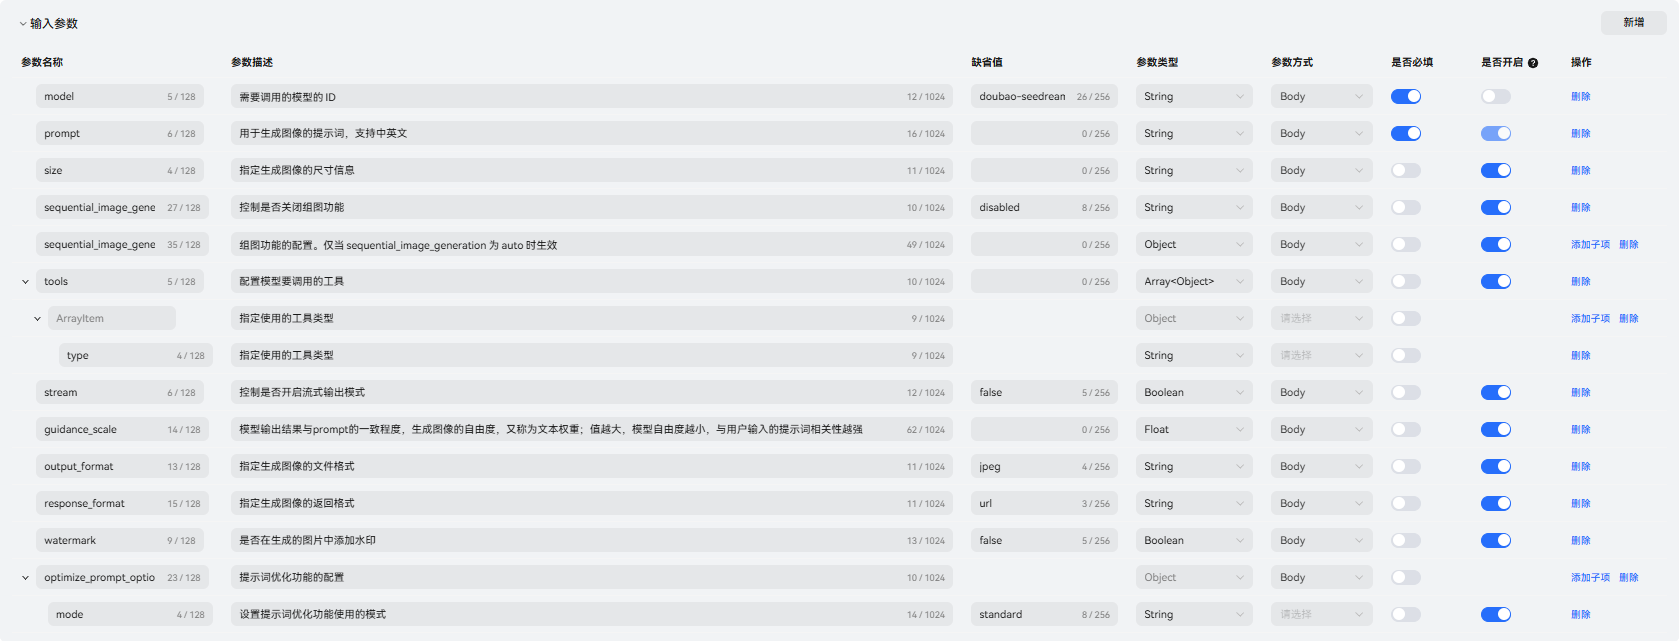Open parameter type dropdown for guidance_scale

tap(1194, 430)
